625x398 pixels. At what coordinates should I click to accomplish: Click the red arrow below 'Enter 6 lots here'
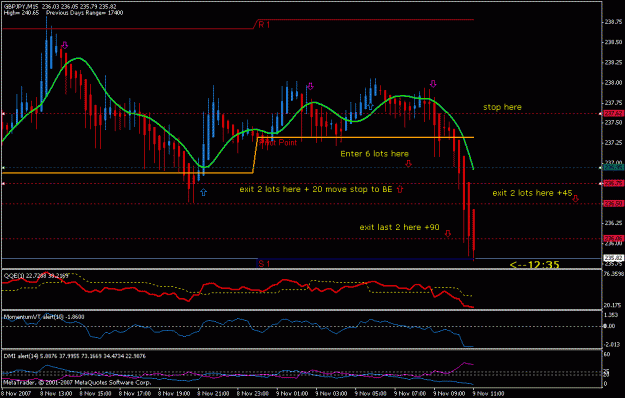point(409,164)
